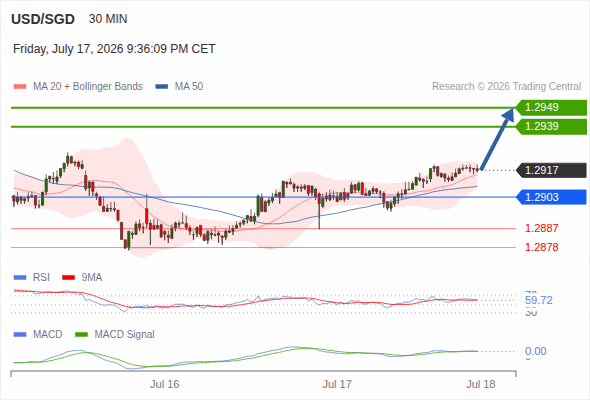Click the 9MA legend label
Screen dimensions: 590x400
pos(92,278)
